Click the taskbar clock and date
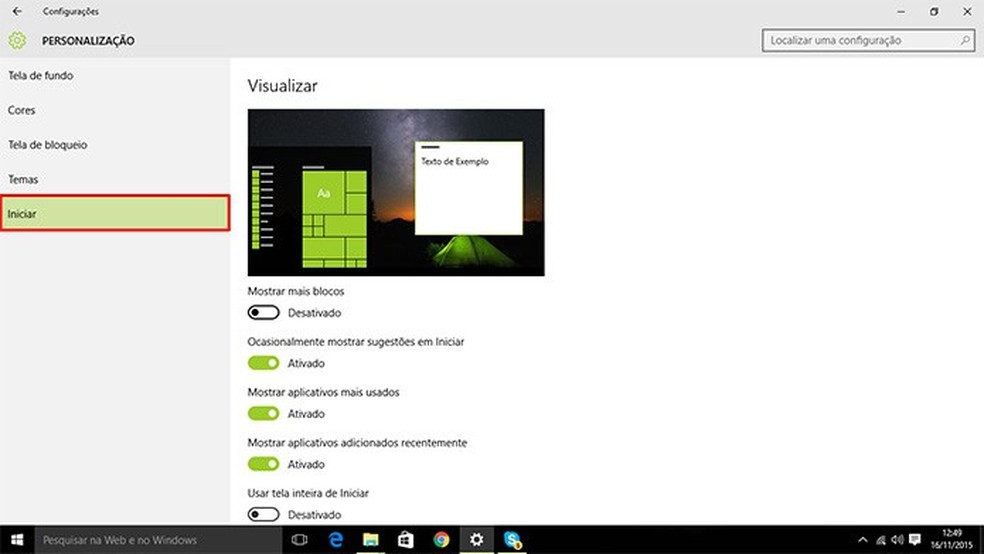 [x=951, y=540]
